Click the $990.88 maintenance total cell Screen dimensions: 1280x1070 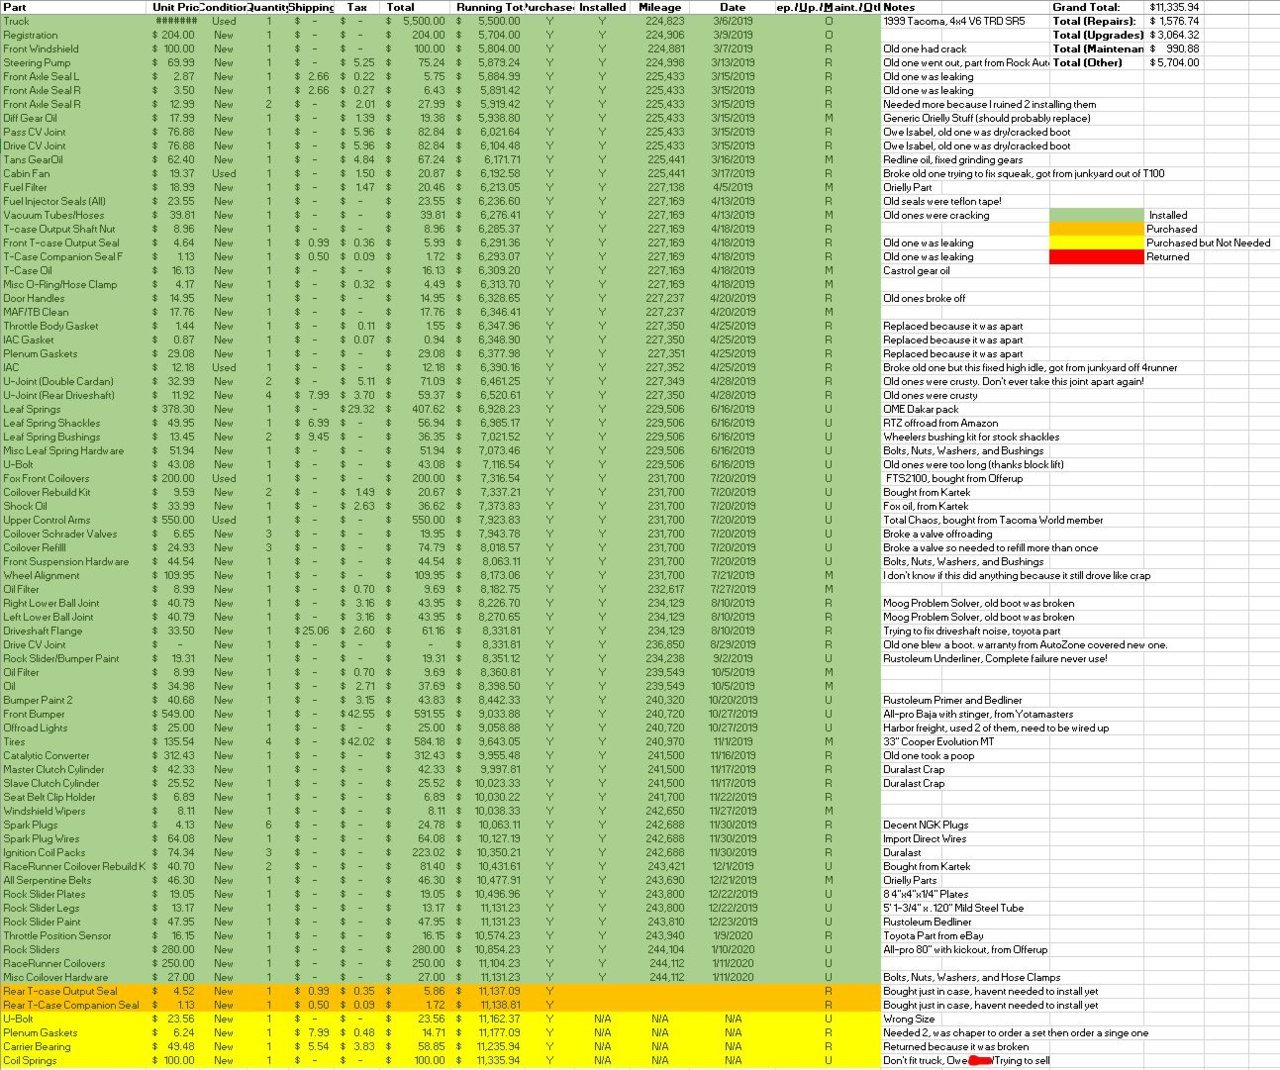click(x=1175, y=49)
